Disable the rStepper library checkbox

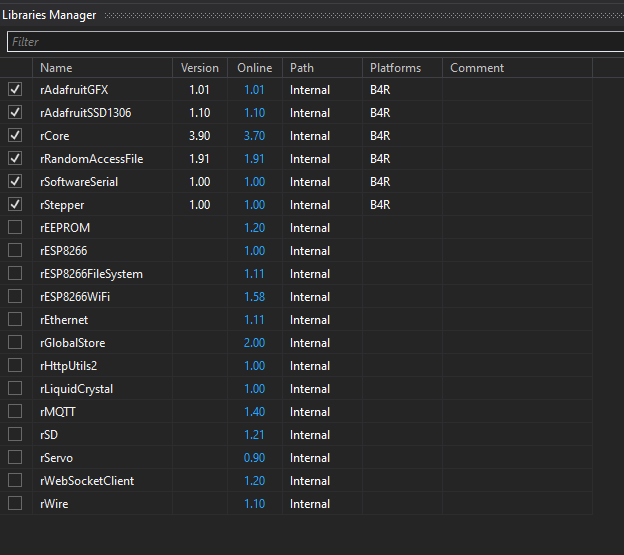click(x=15, y=205)
